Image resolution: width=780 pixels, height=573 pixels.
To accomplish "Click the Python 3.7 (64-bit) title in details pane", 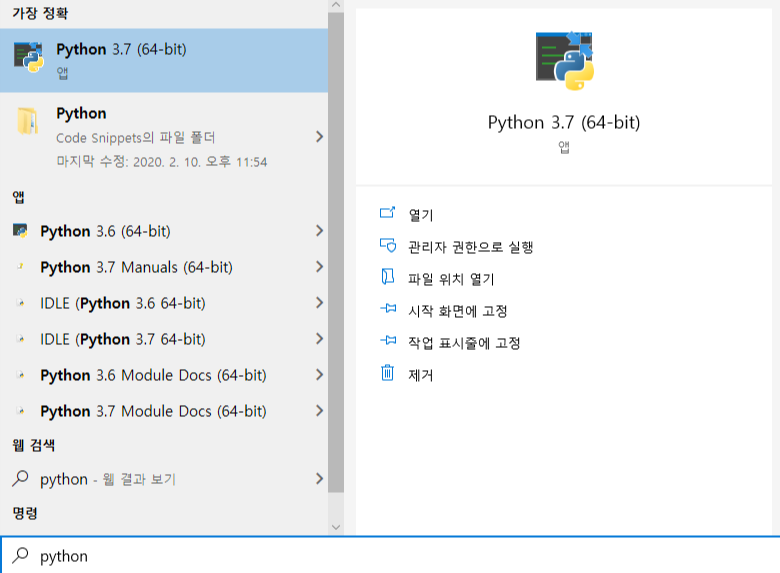I will pos(564,122).
